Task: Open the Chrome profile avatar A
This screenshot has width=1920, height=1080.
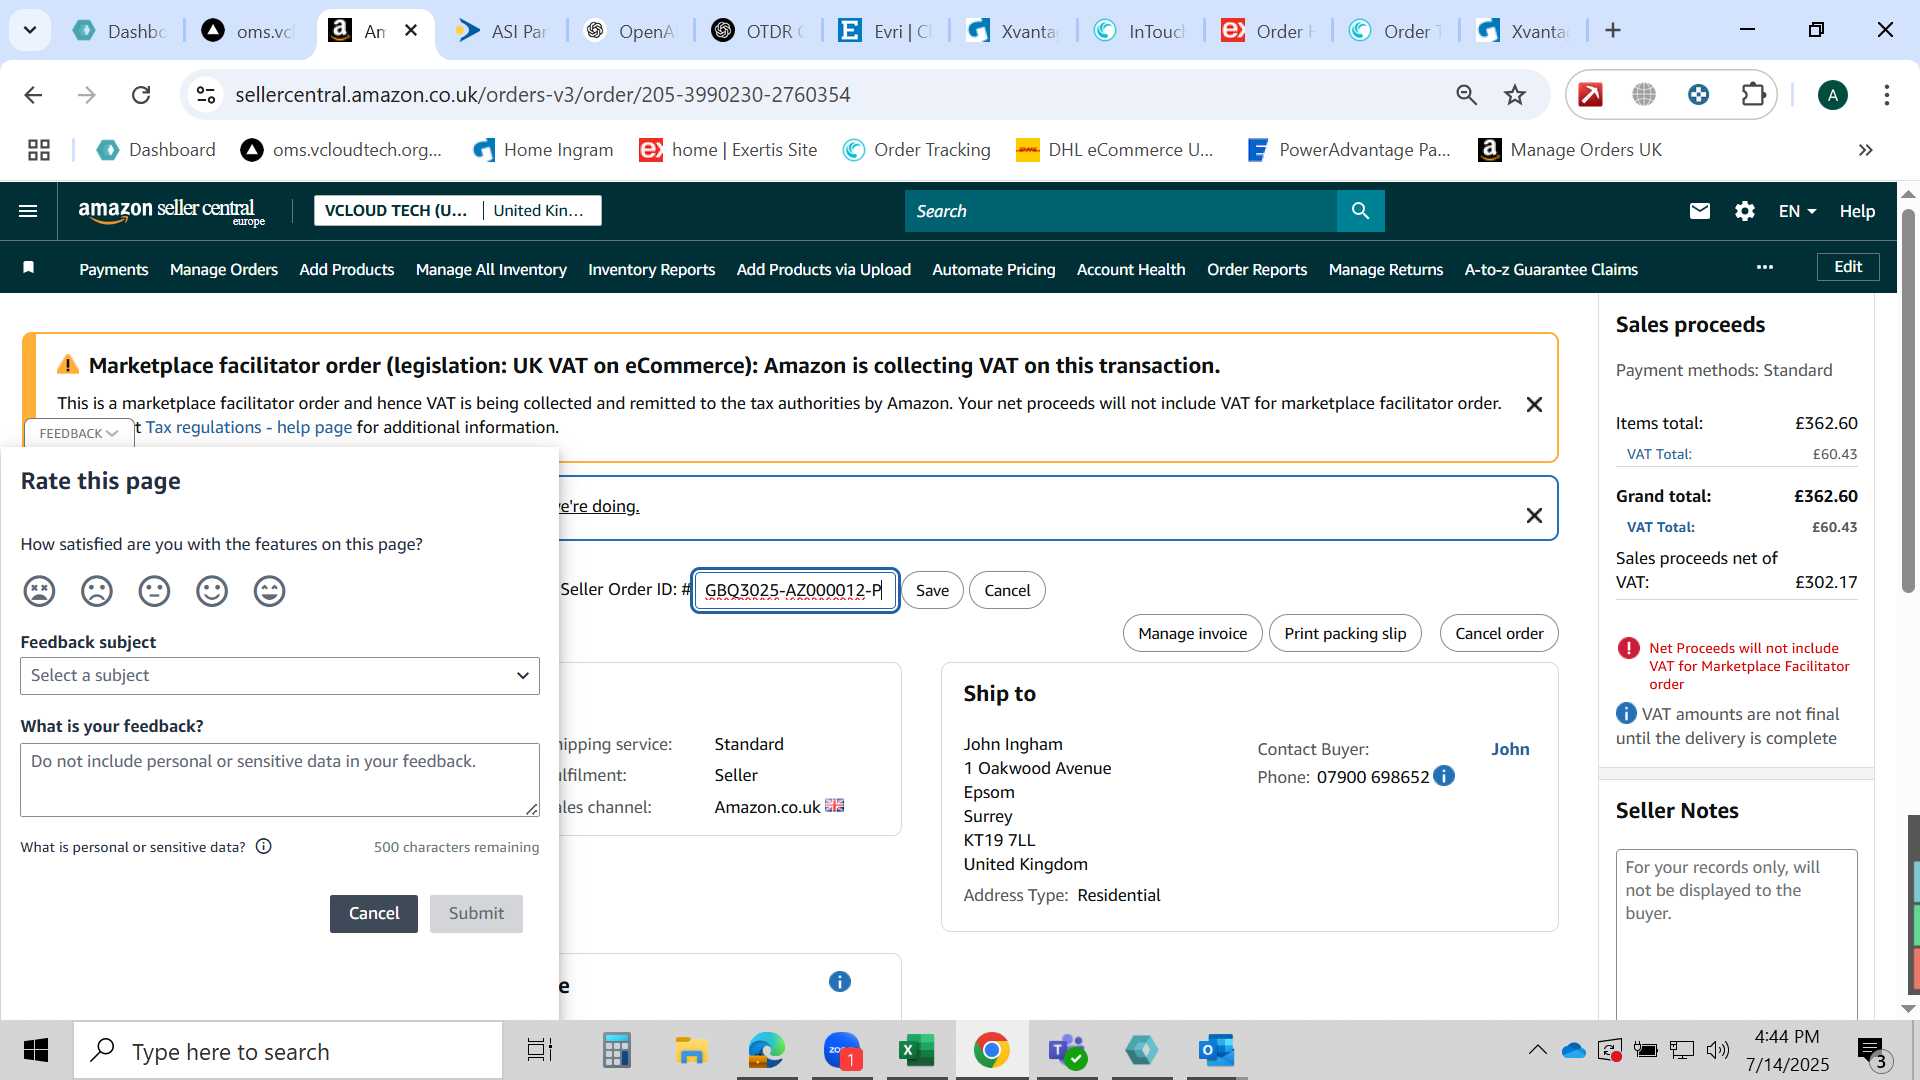Action: point(1832,95)
